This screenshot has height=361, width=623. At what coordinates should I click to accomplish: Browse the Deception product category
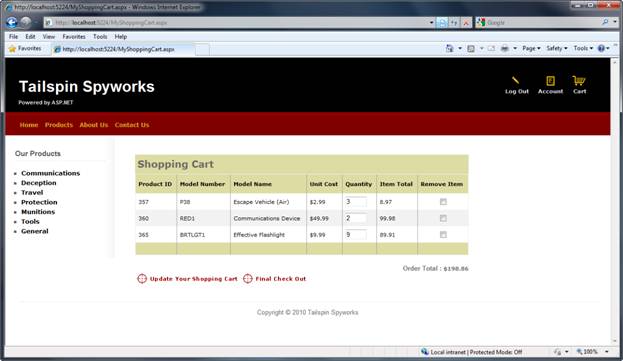click(39, 183)
